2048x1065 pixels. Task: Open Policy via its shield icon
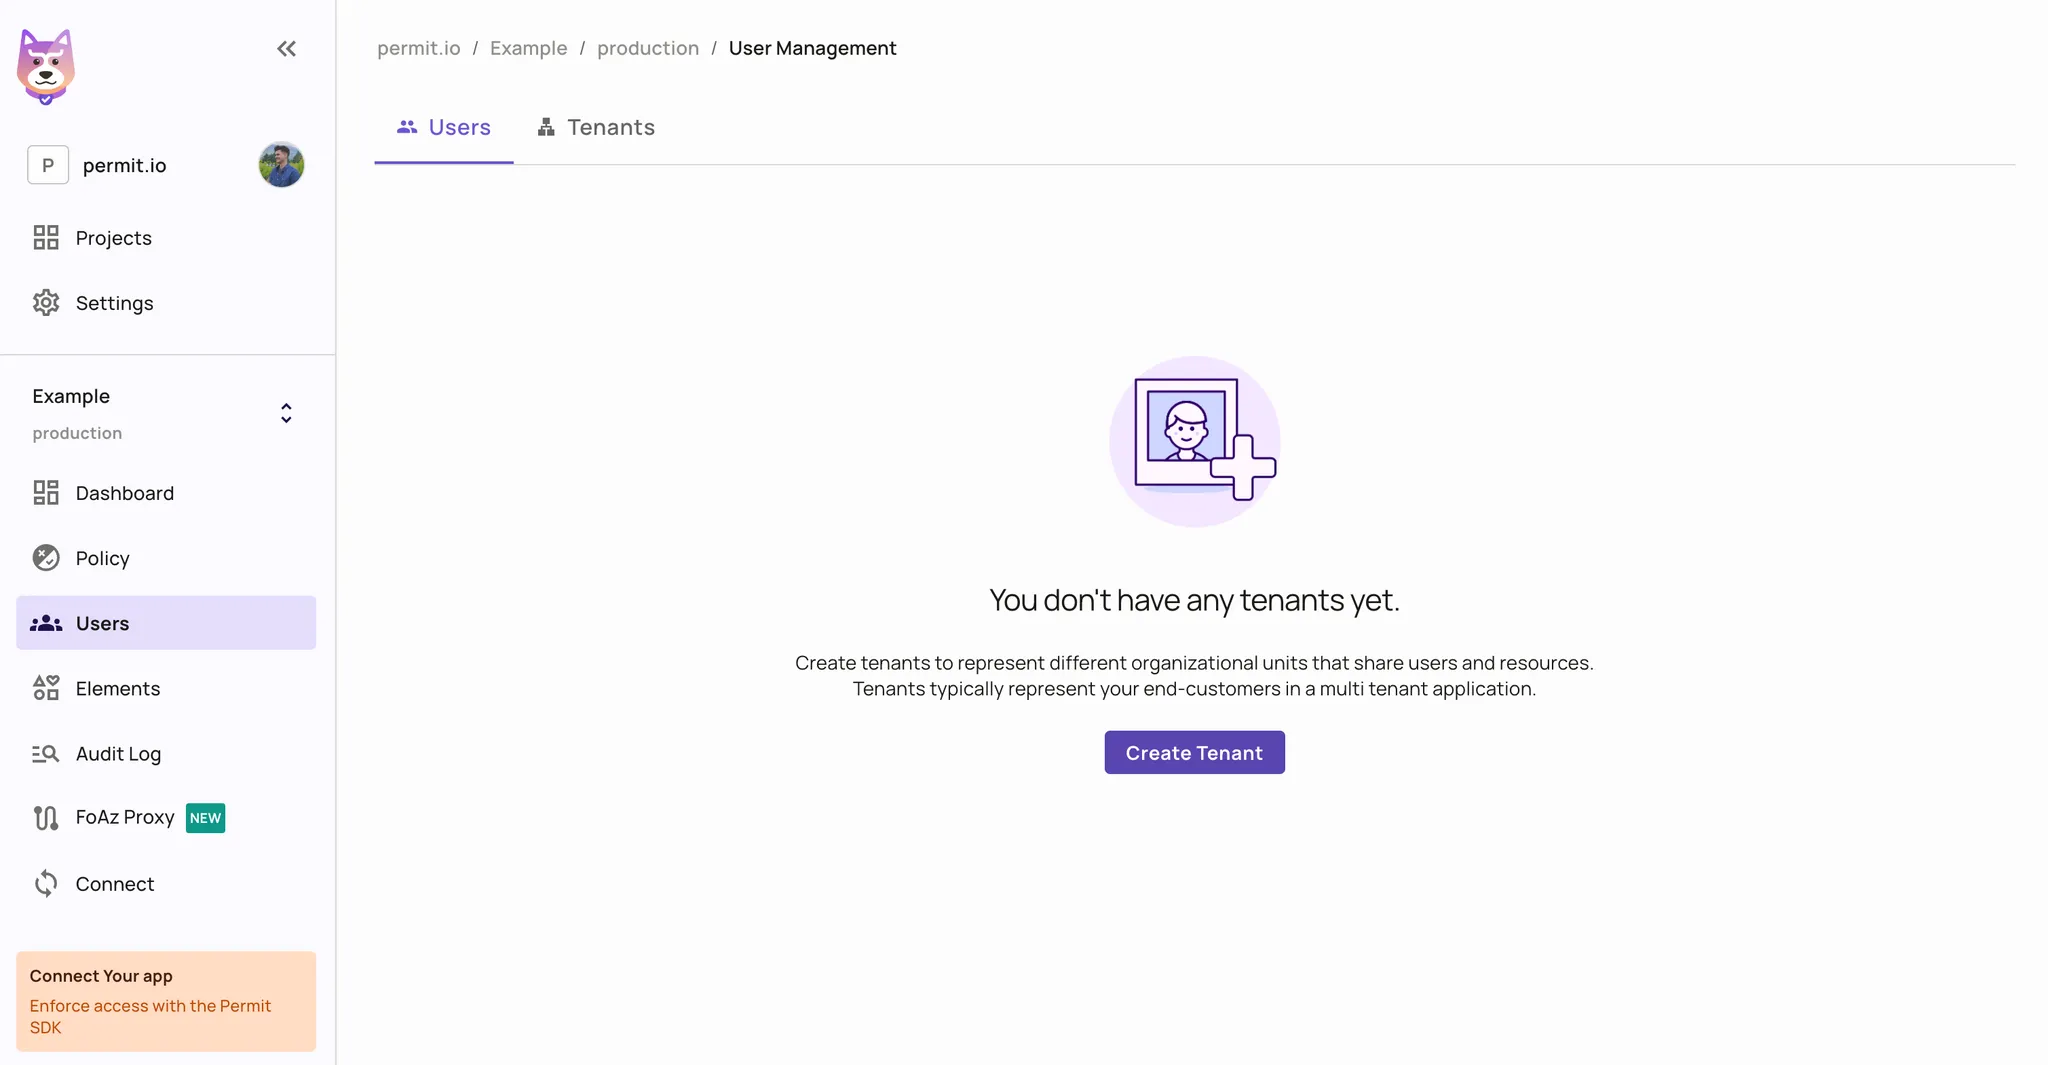click(x=46, y=558)
